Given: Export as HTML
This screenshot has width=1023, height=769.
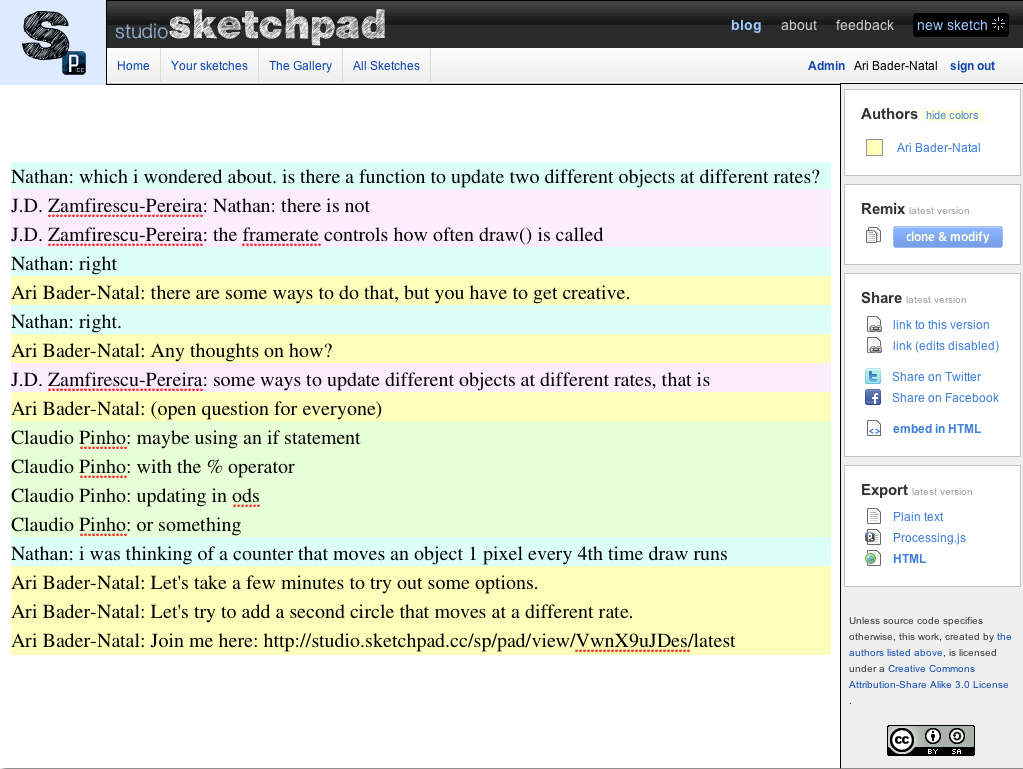Looking at the screenshot, I should 909,559.
